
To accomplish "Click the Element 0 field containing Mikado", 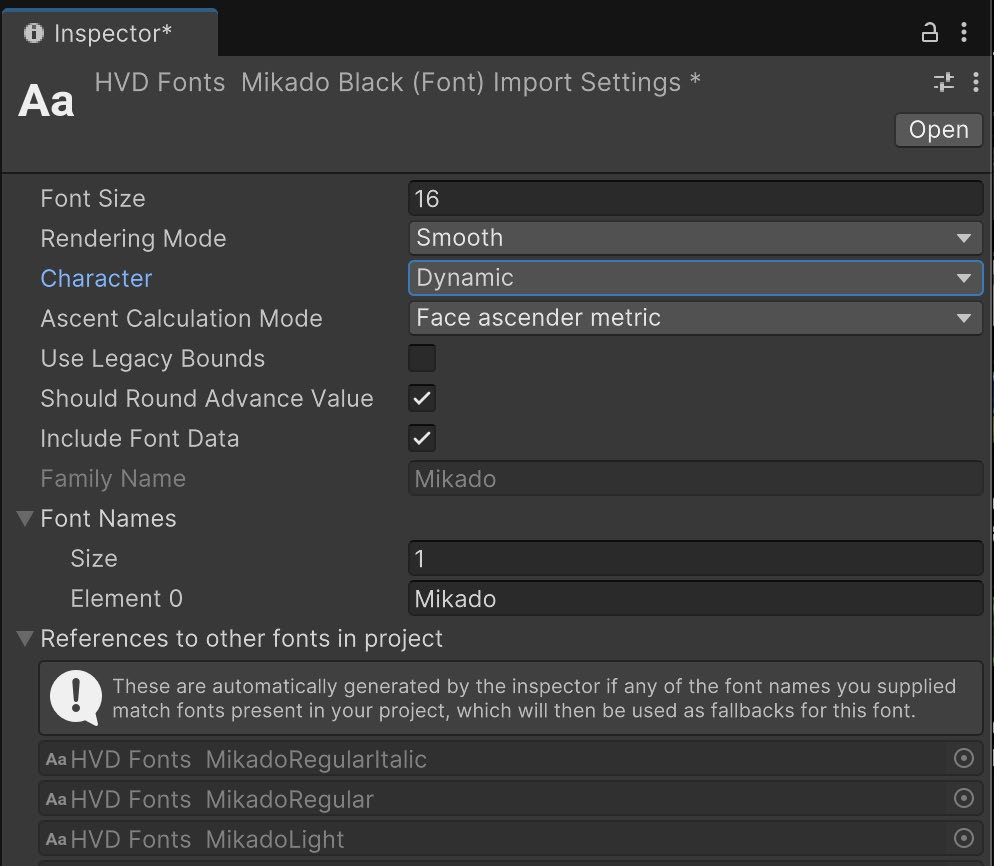I will 695,598.
